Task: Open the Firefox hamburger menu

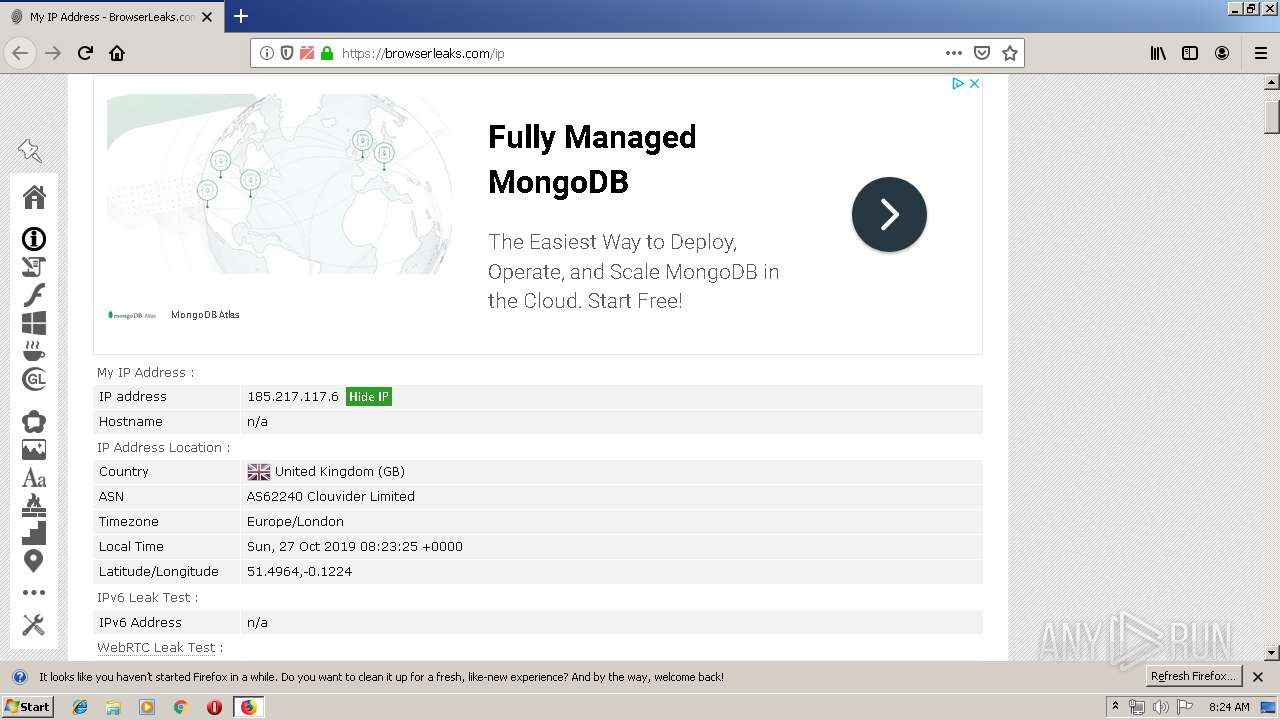Action: [1261, 53]
